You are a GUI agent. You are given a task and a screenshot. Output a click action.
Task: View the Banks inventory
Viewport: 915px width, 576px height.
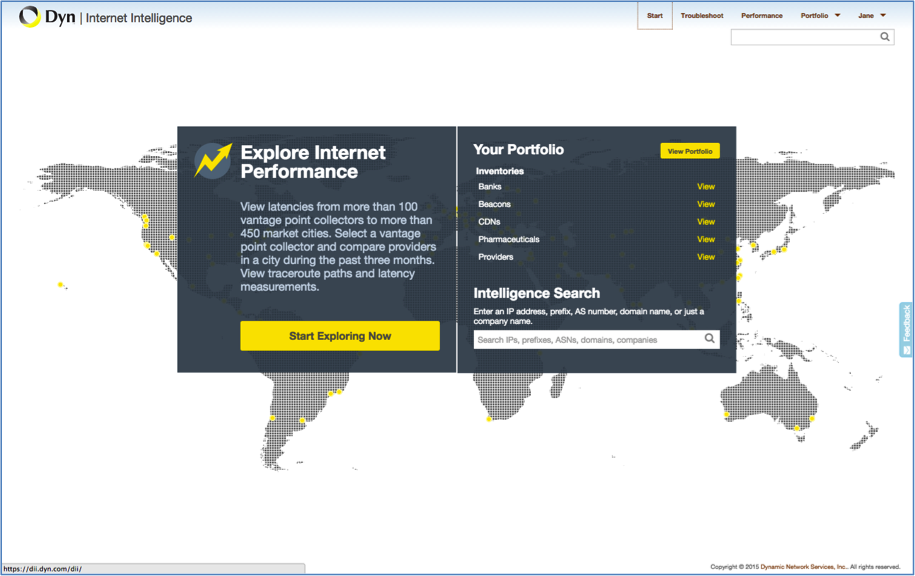pos(706,187)
